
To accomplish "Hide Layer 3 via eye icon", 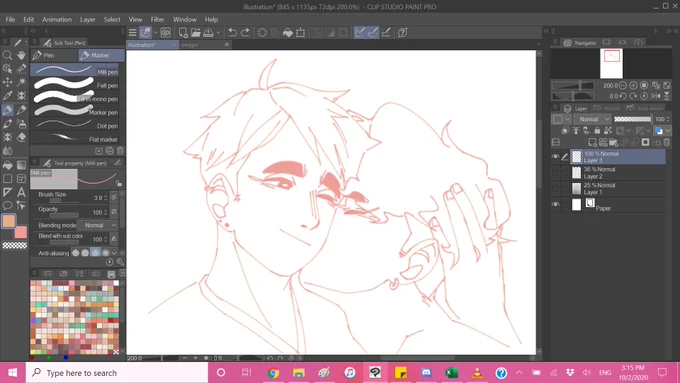I will point(555,157).
